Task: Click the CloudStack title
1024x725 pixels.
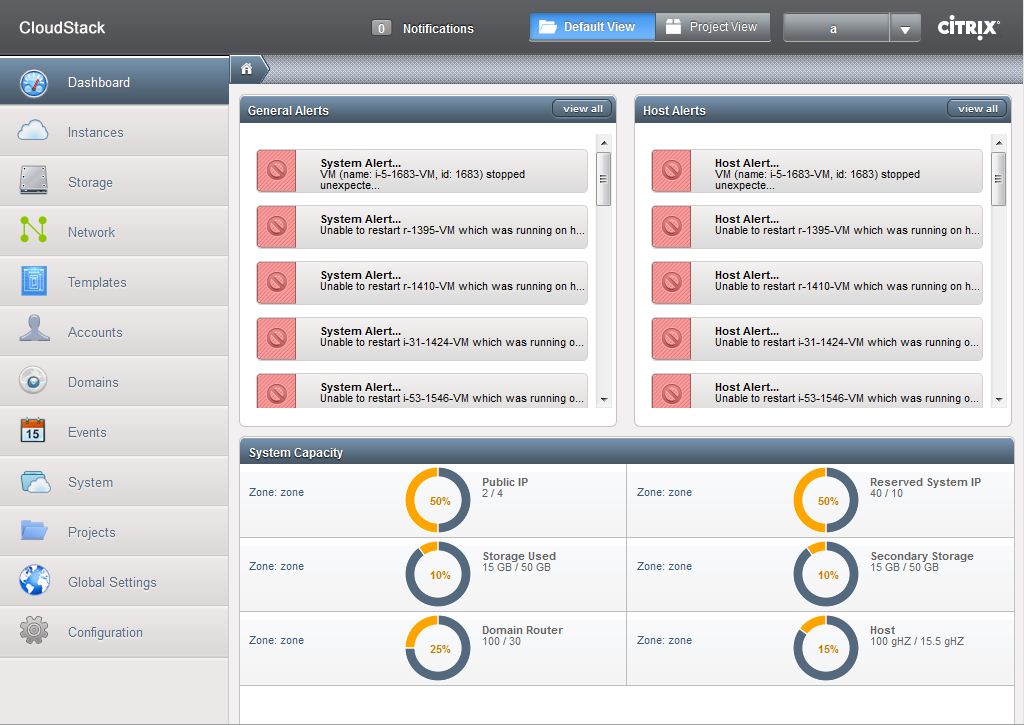Action: 62,27
